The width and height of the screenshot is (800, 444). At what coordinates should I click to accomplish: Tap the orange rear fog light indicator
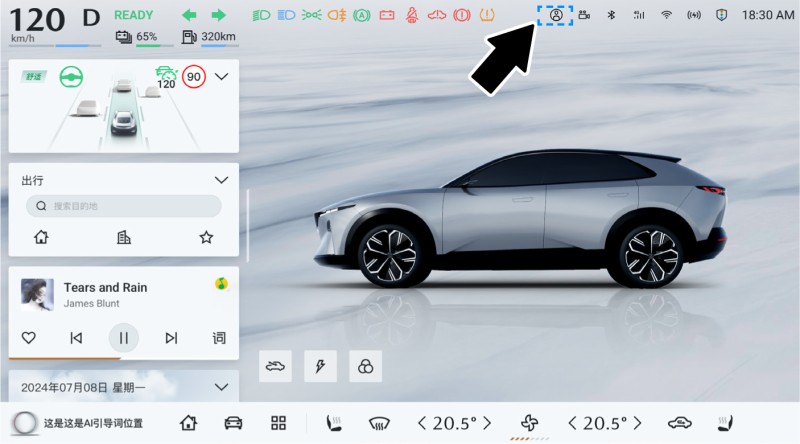(337, 15)
